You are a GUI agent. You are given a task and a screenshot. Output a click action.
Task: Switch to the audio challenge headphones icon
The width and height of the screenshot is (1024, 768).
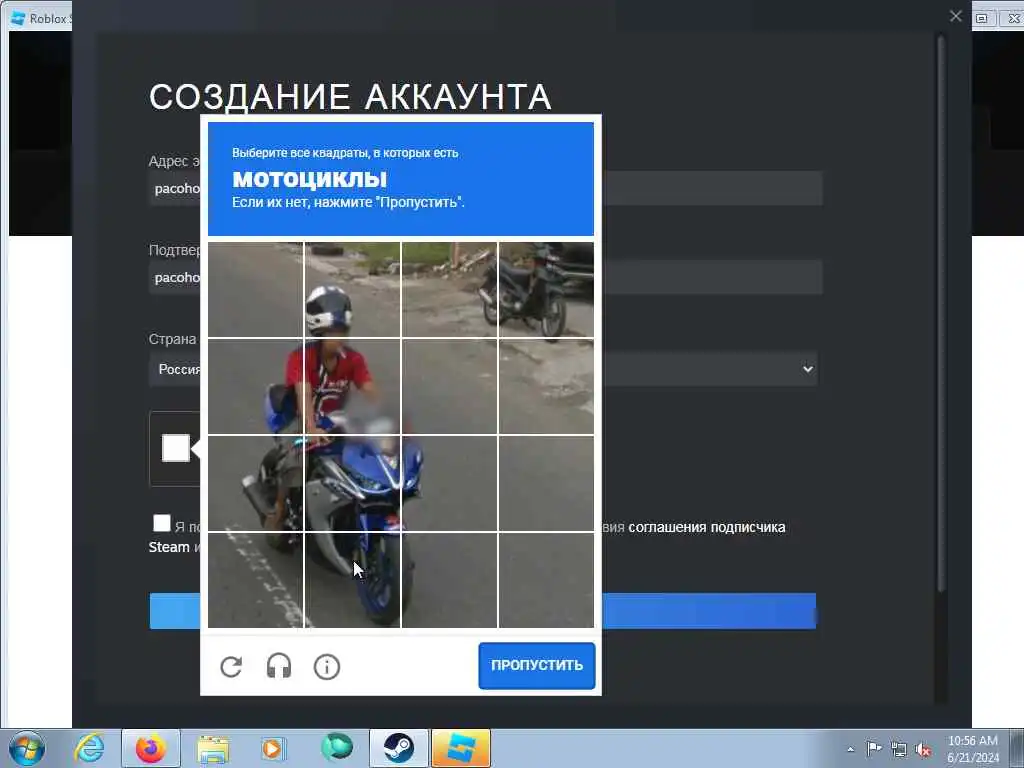(279, 667)
